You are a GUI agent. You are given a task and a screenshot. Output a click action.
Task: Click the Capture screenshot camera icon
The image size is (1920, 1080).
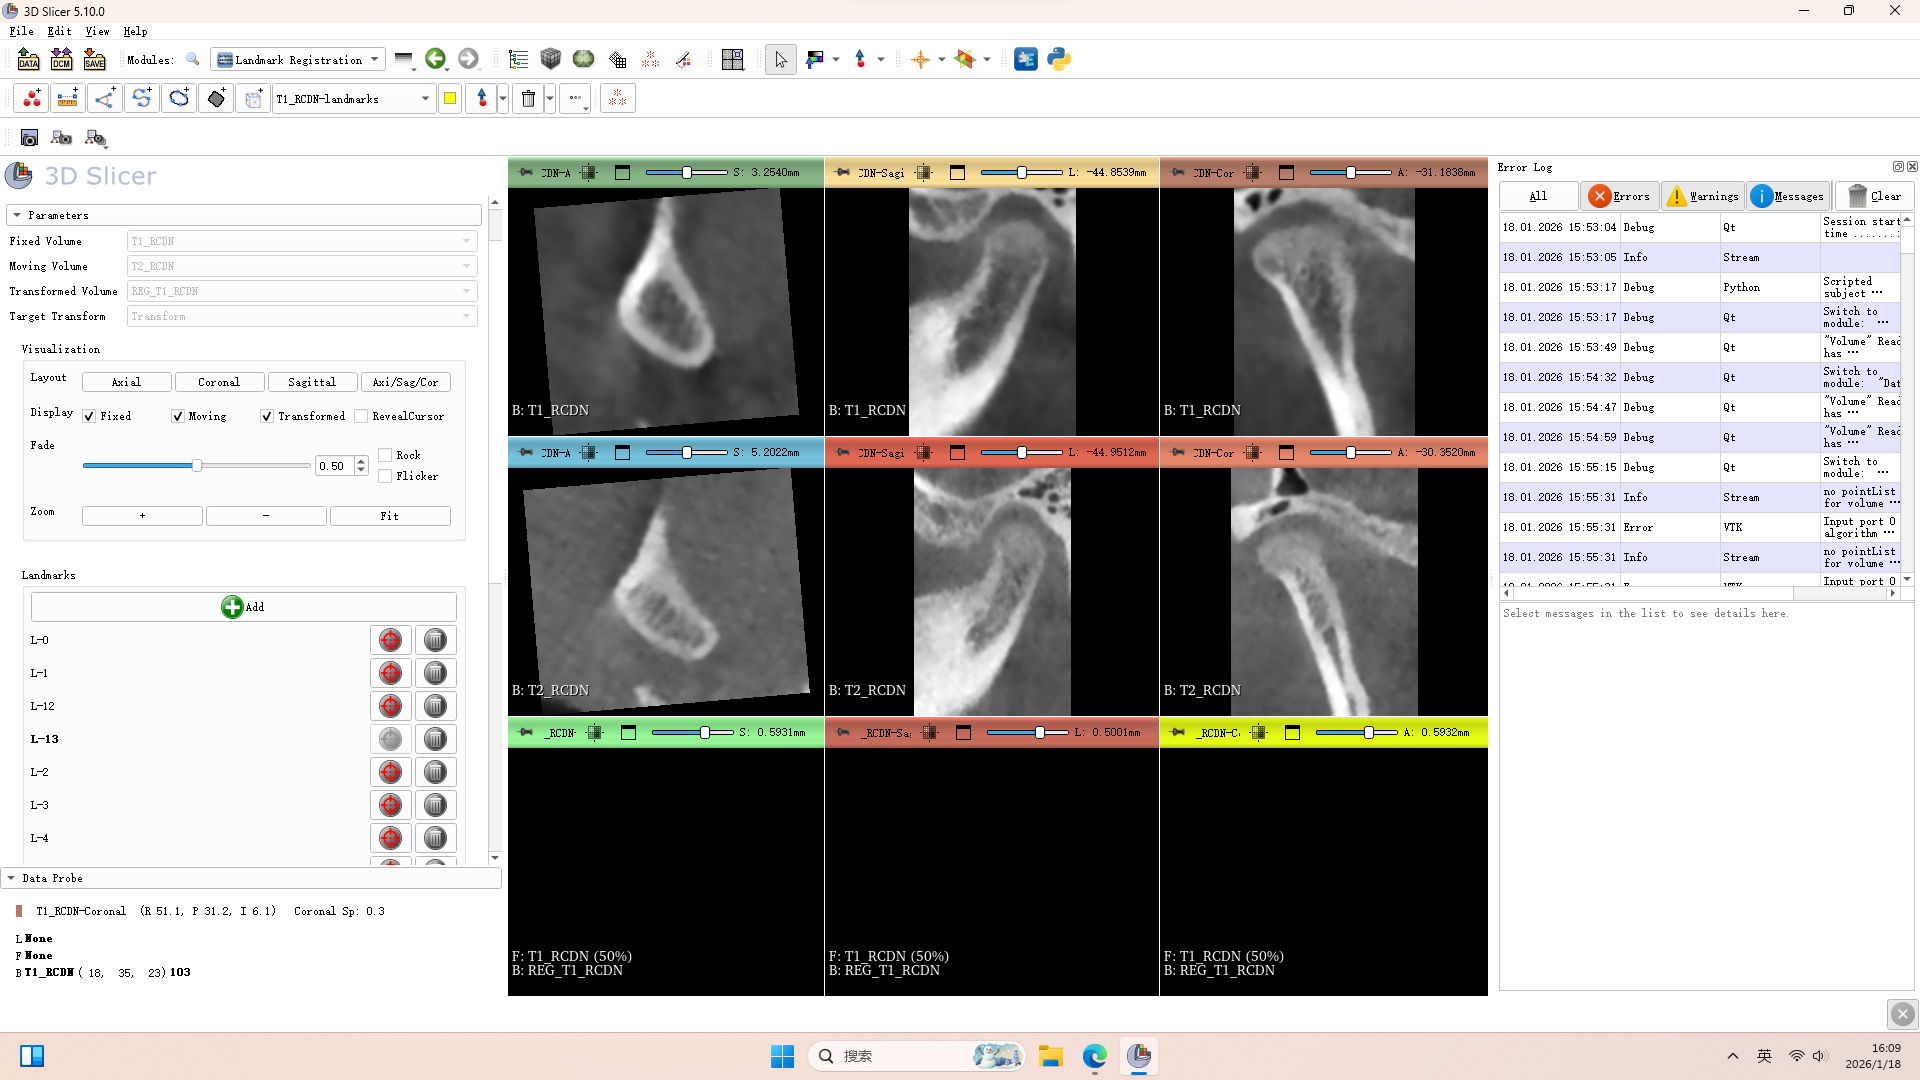click(x=29, y=138)
